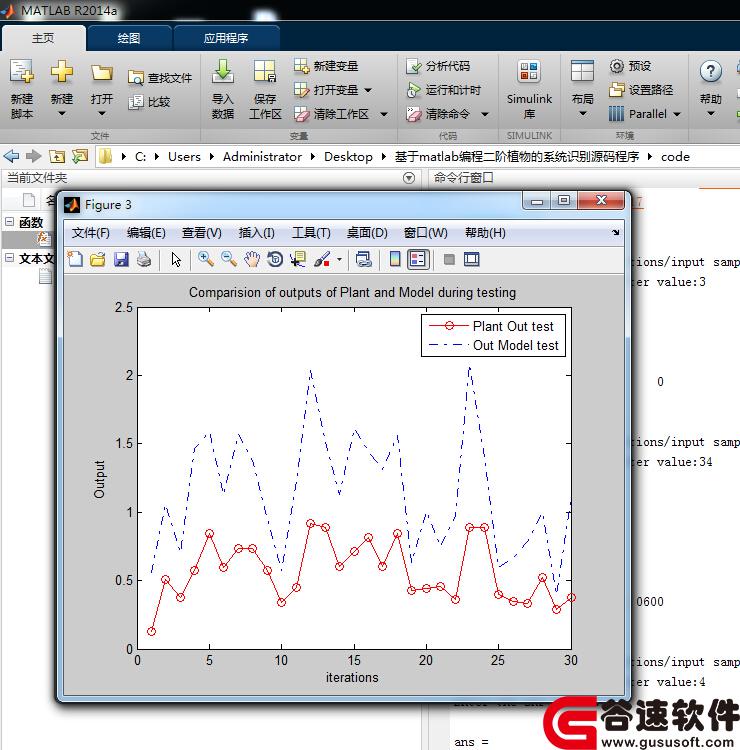The width and height of the screenshot is (740, 750).
Task: Click New Variable (新建变量)
Action: (326, 66)
